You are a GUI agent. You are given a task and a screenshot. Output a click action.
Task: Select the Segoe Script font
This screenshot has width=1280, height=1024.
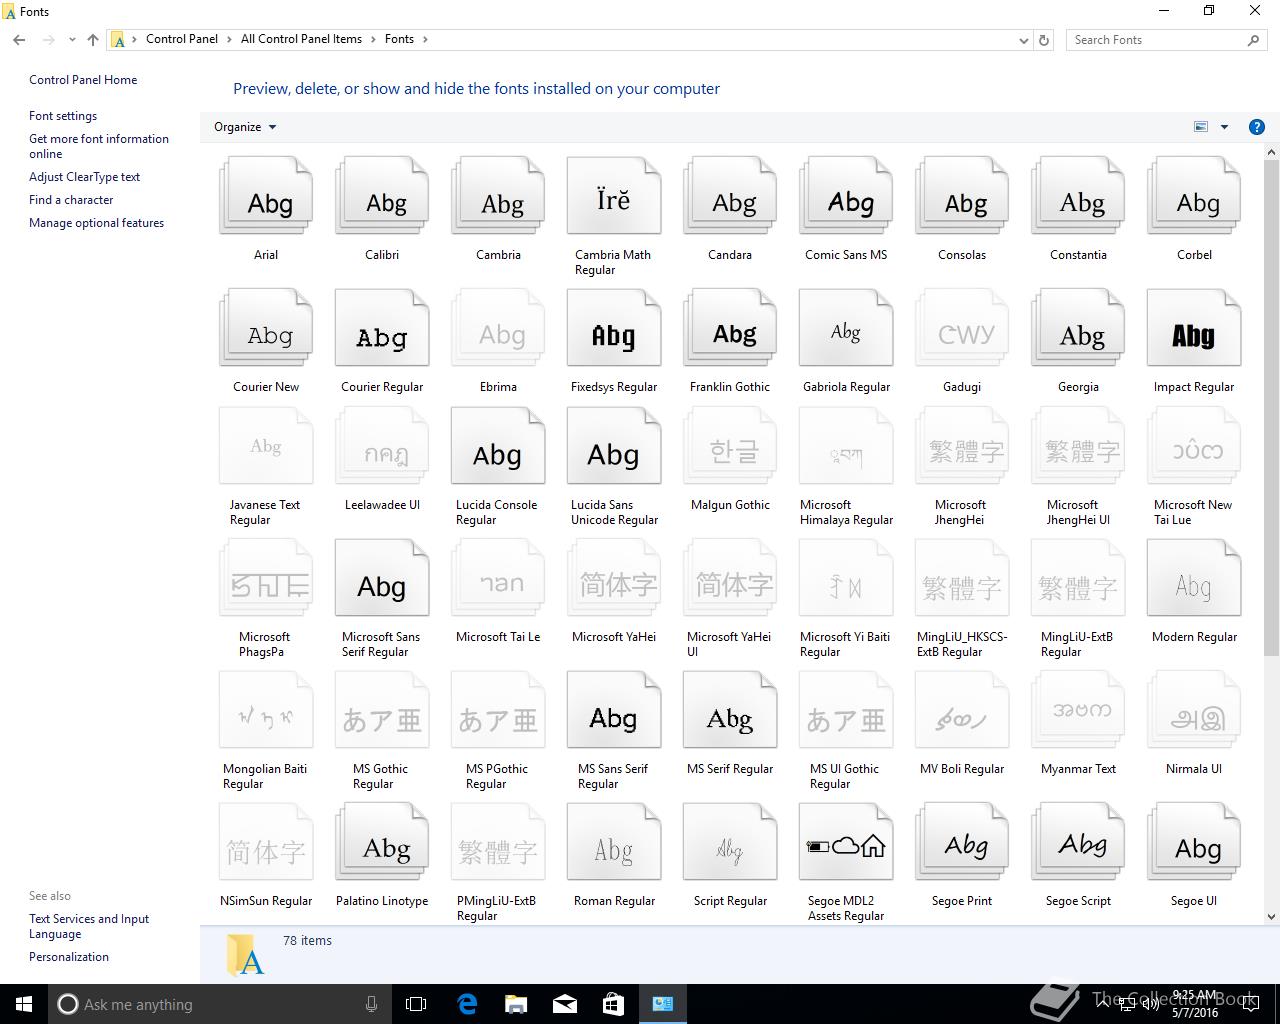(x=1078, y=842)
